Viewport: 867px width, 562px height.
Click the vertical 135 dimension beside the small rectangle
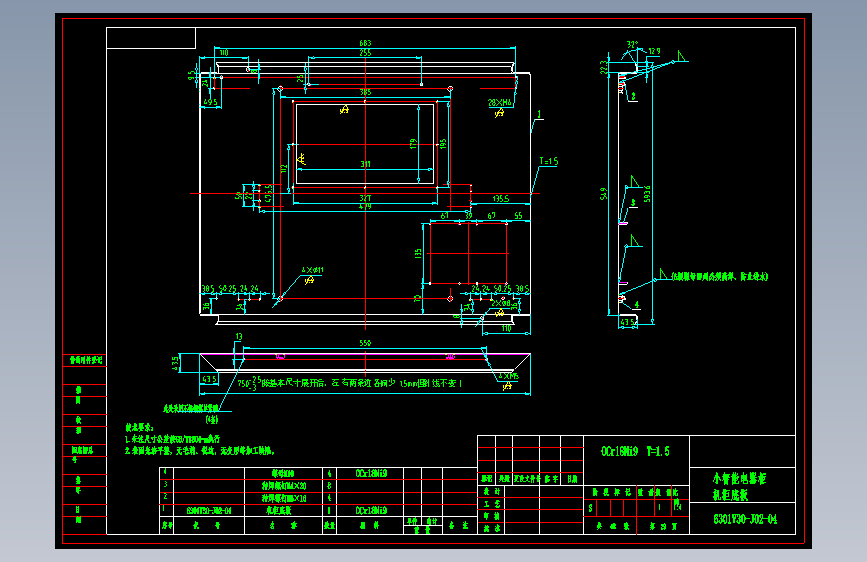tap(418, 253)
